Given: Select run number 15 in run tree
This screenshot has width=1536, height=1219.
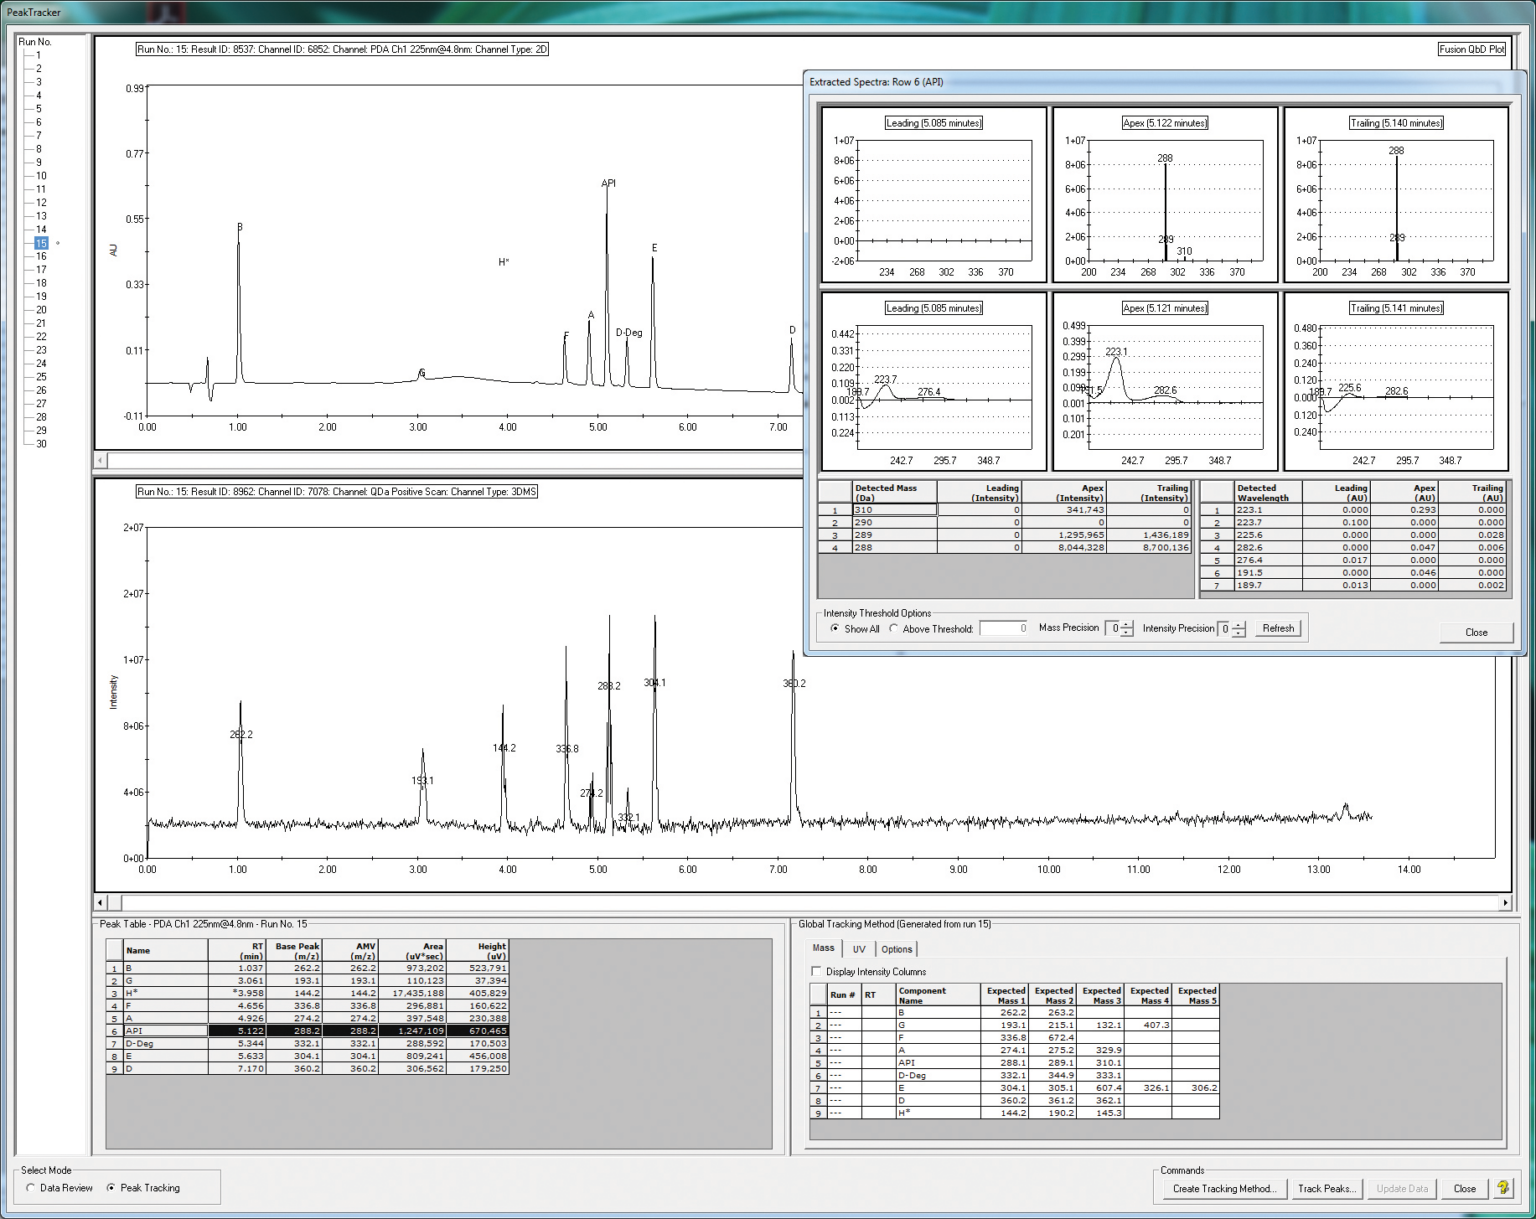Looking at the screenshot, I should point(41,243).
